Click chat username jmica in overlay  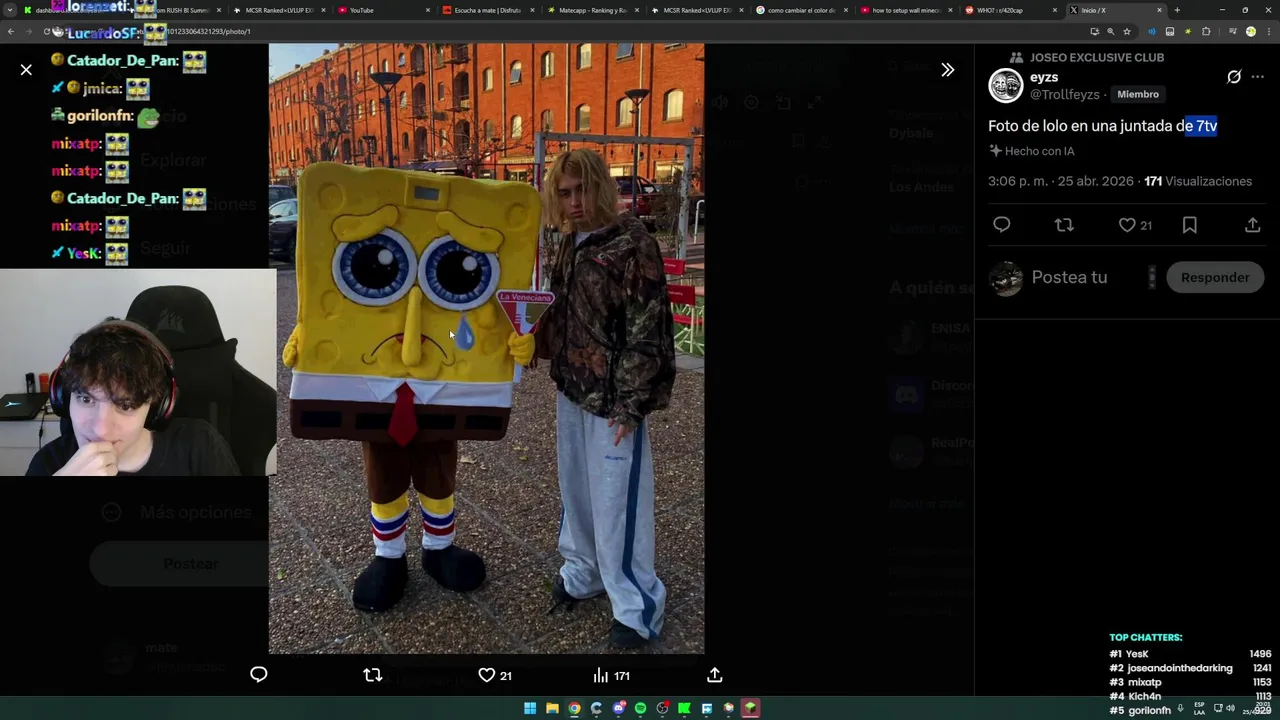[102, 88]
